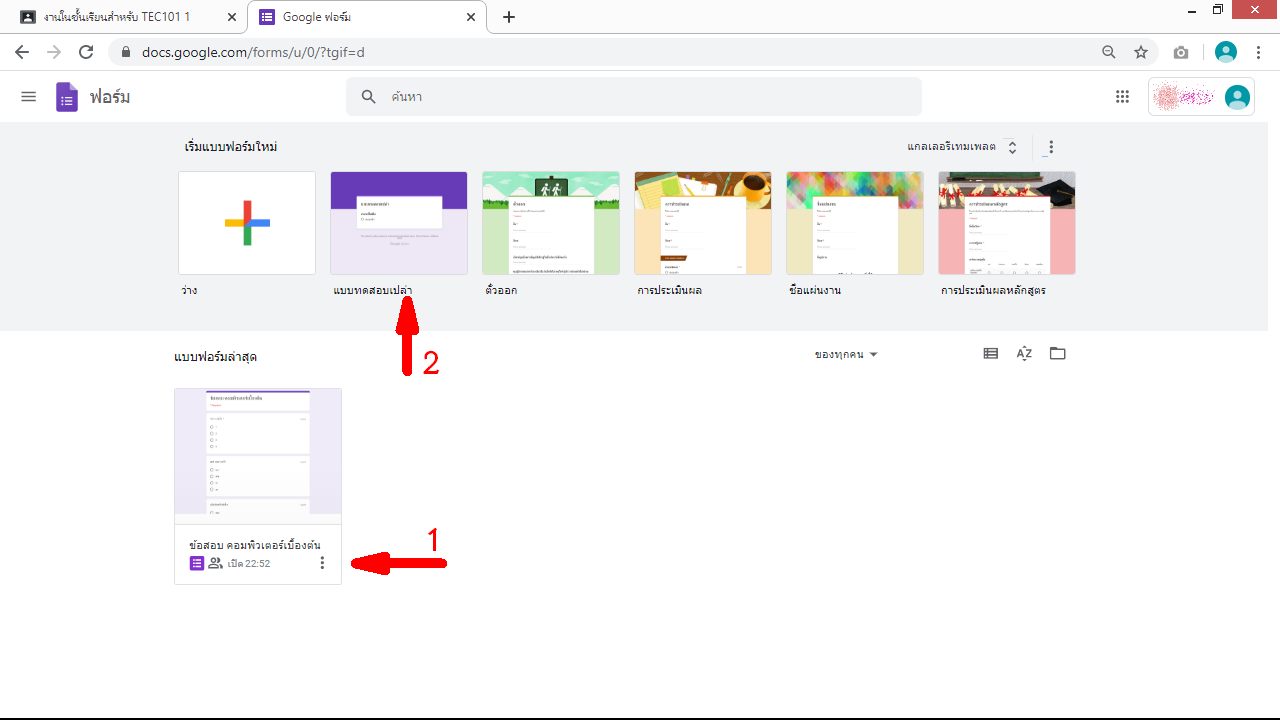Open the Google apps grid launcher
This screenshot has width=1280, height=720.
click(x=1122, y=97)
